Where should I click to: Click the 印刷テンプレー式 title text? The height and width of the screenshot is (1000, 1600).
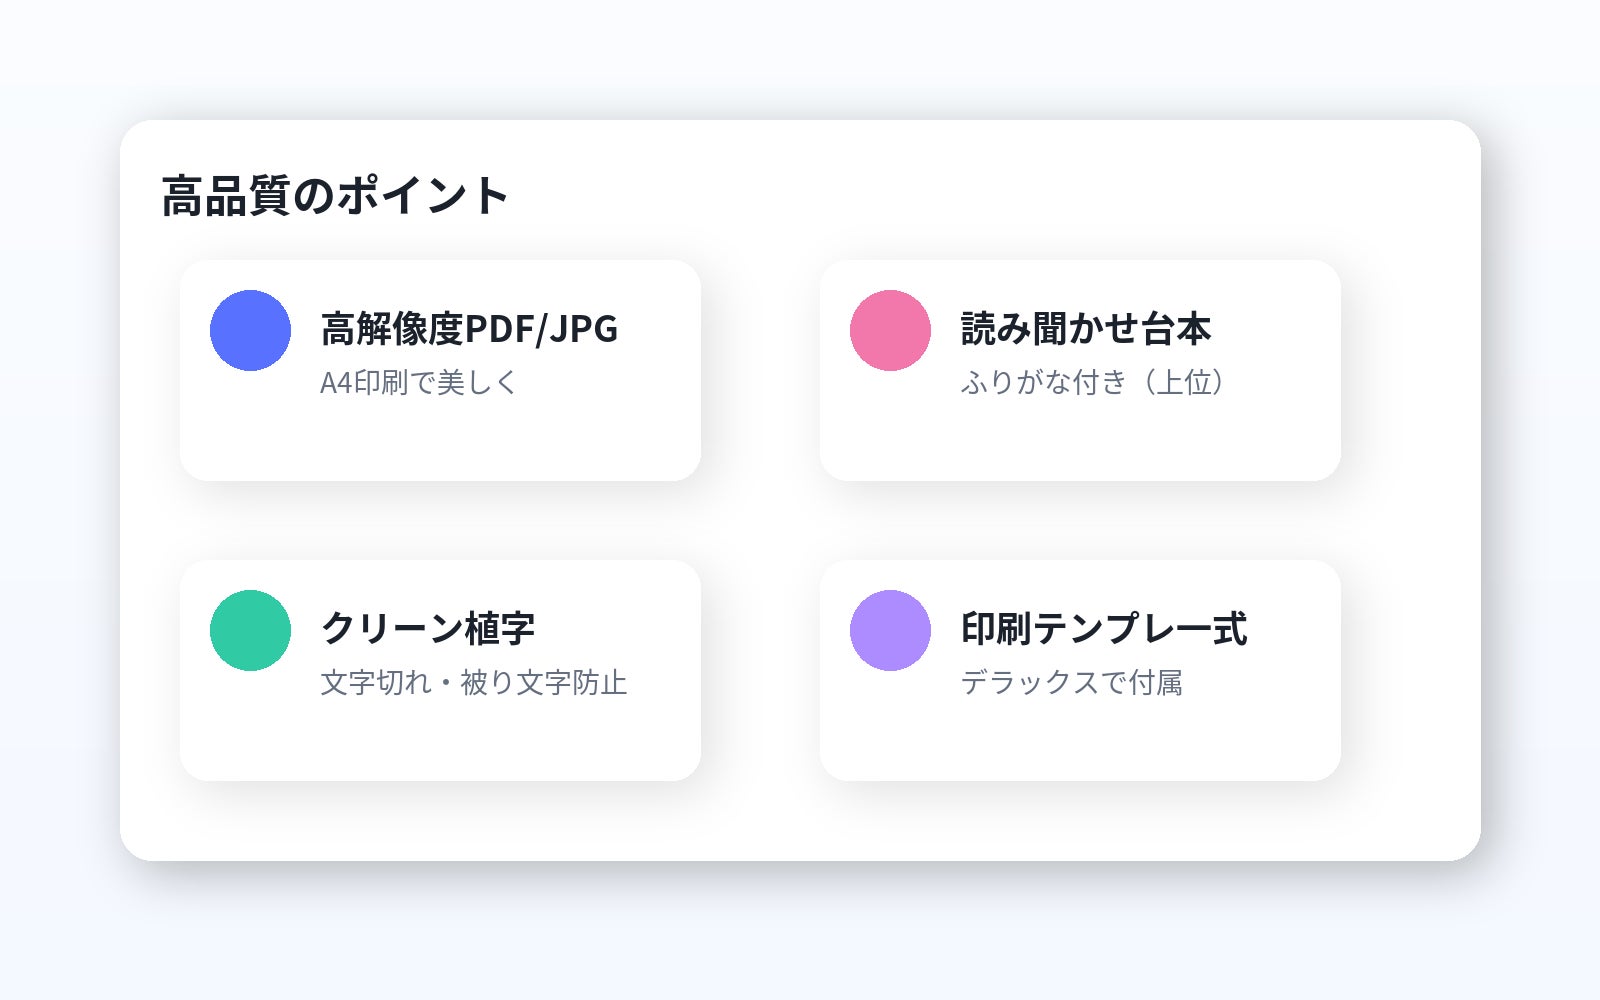1103,629
